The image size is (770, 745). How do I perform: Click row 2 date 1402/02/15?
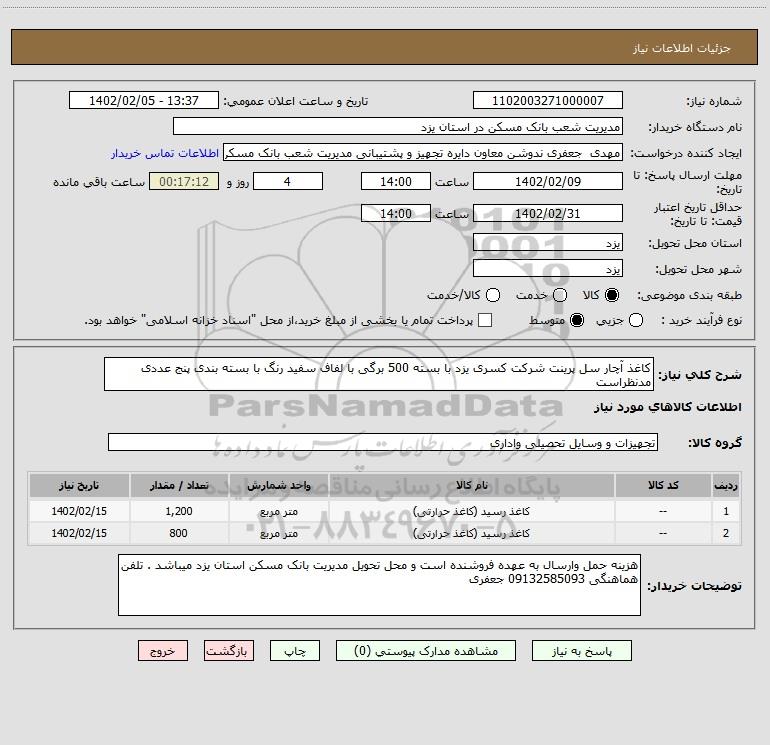tap(79, 533)
